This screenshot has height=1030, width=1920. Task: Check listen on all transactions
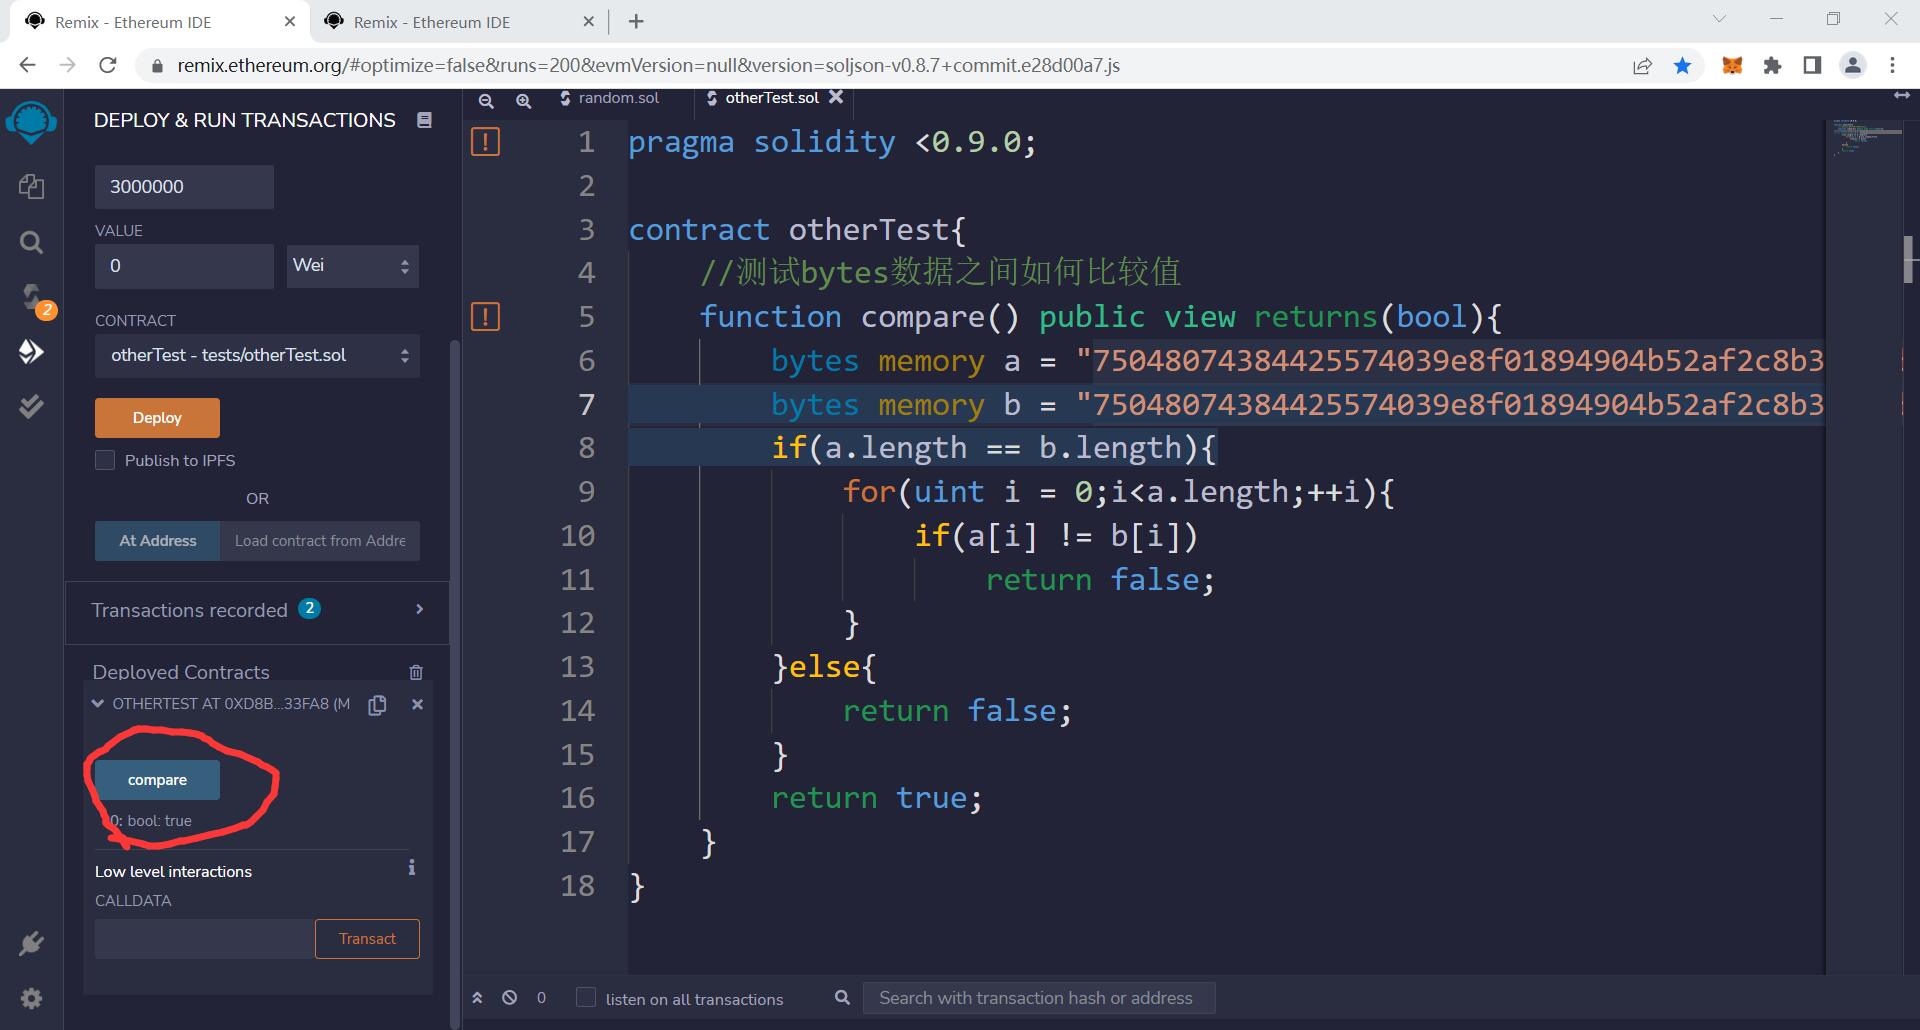(584, 997)
